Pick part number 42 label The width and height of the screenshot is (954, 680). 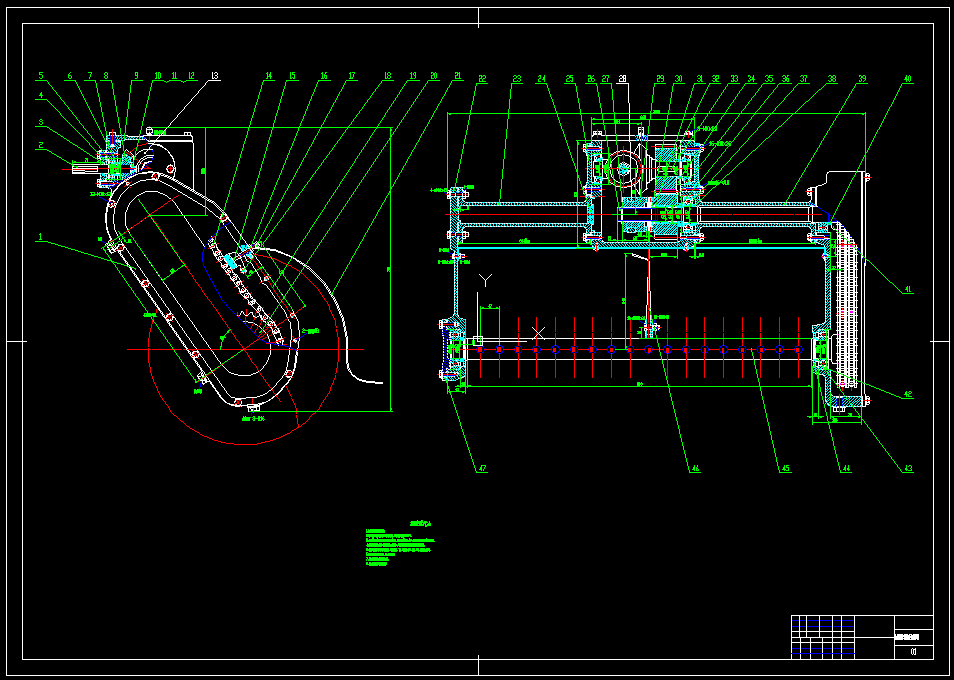tap(908, 394)
